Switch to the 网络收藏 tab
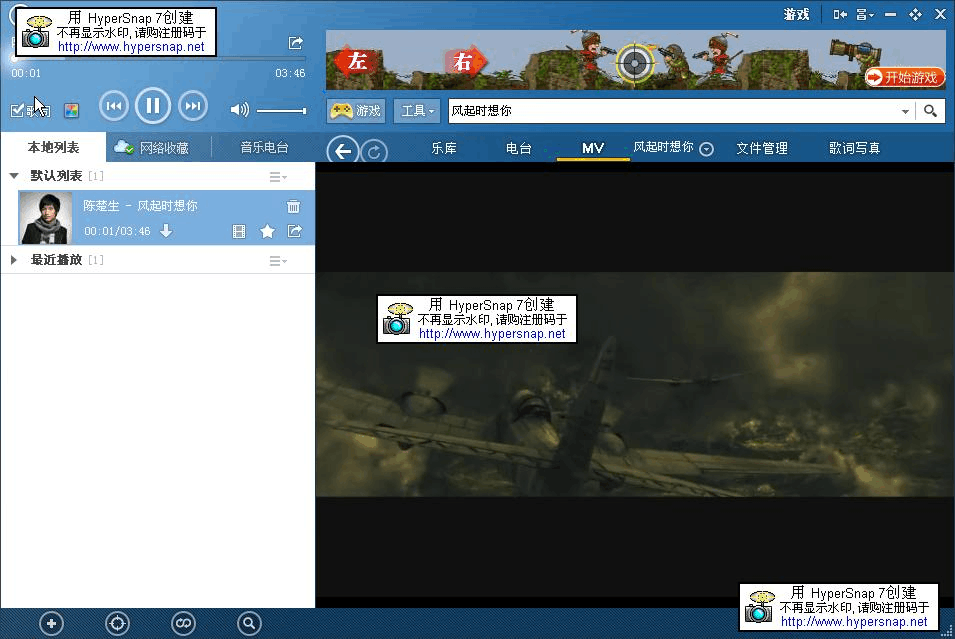 pos(152,147)
